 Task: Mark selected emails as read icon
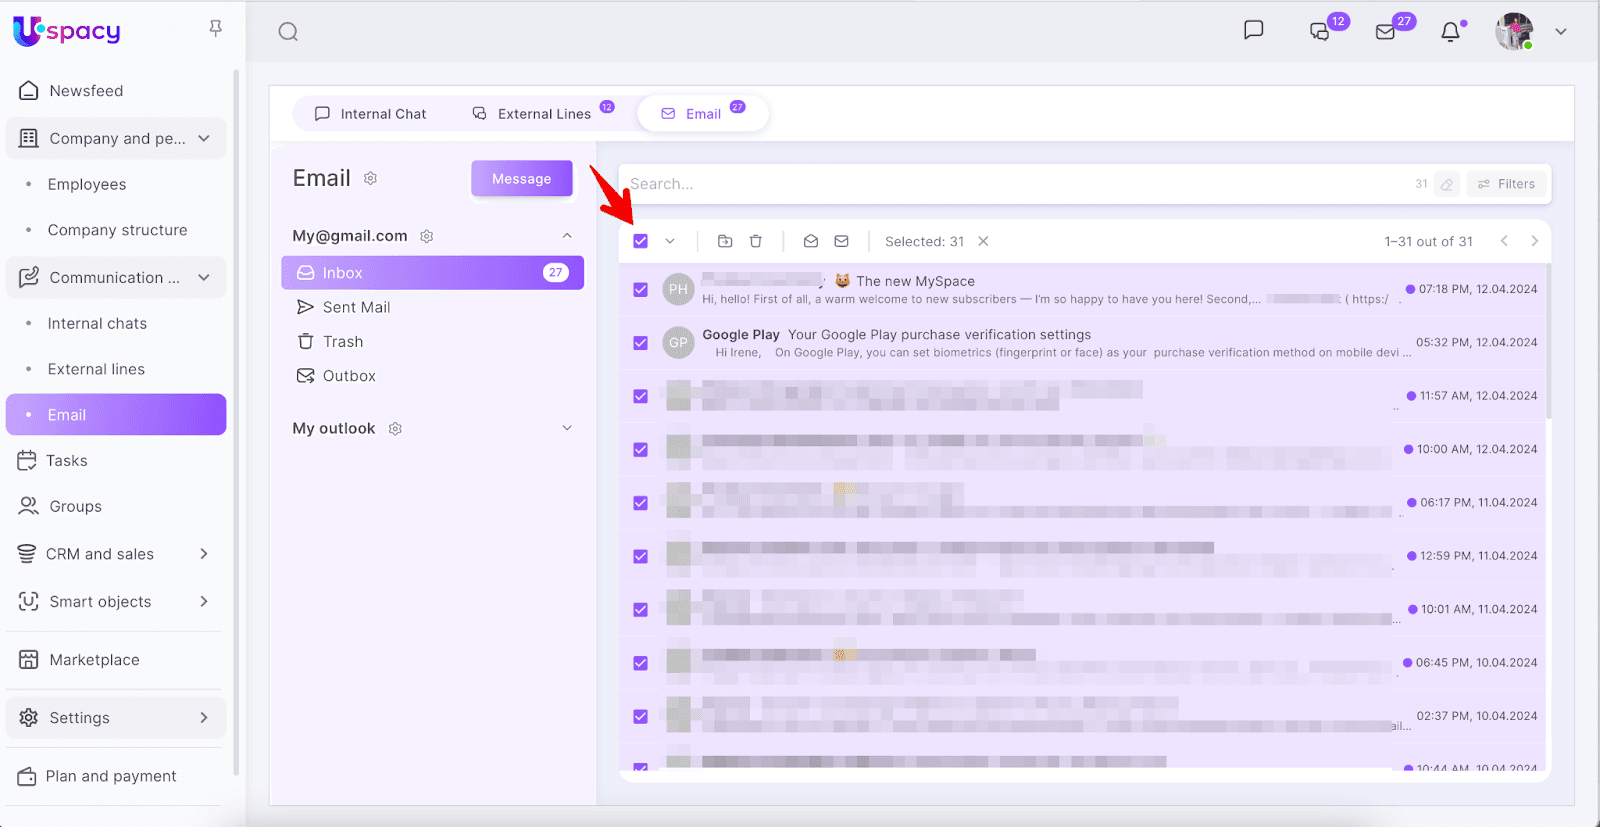pos(811,241)
